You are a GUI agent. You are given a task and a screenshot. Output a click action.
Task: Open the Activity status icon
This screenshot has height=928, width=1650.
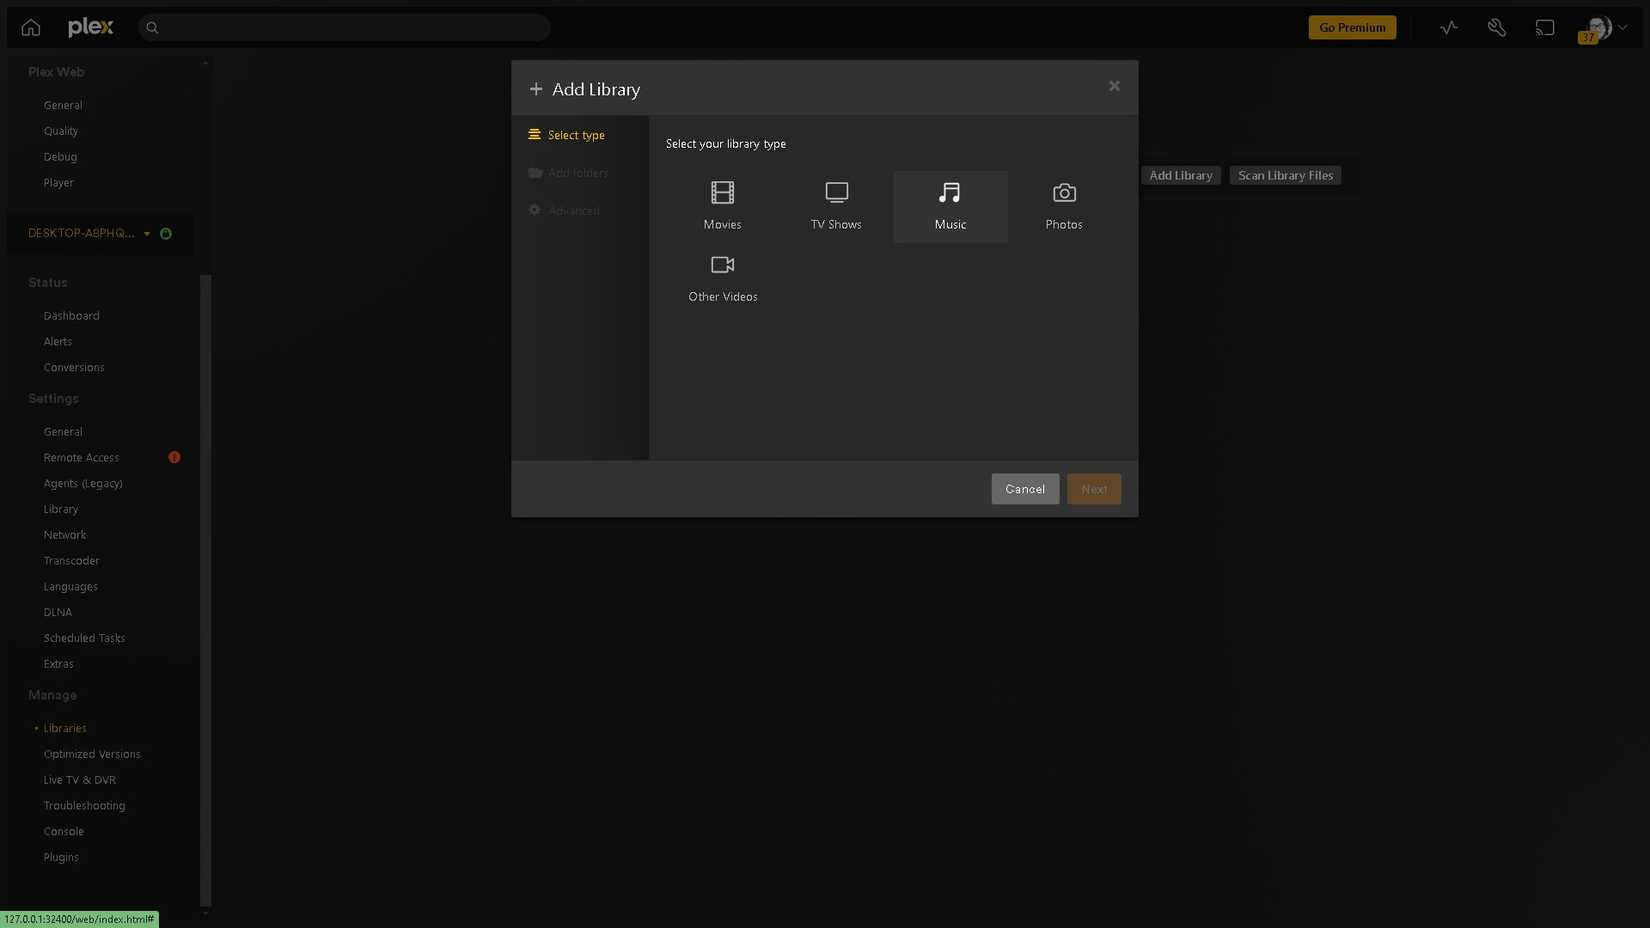(x=1448, y=27)
